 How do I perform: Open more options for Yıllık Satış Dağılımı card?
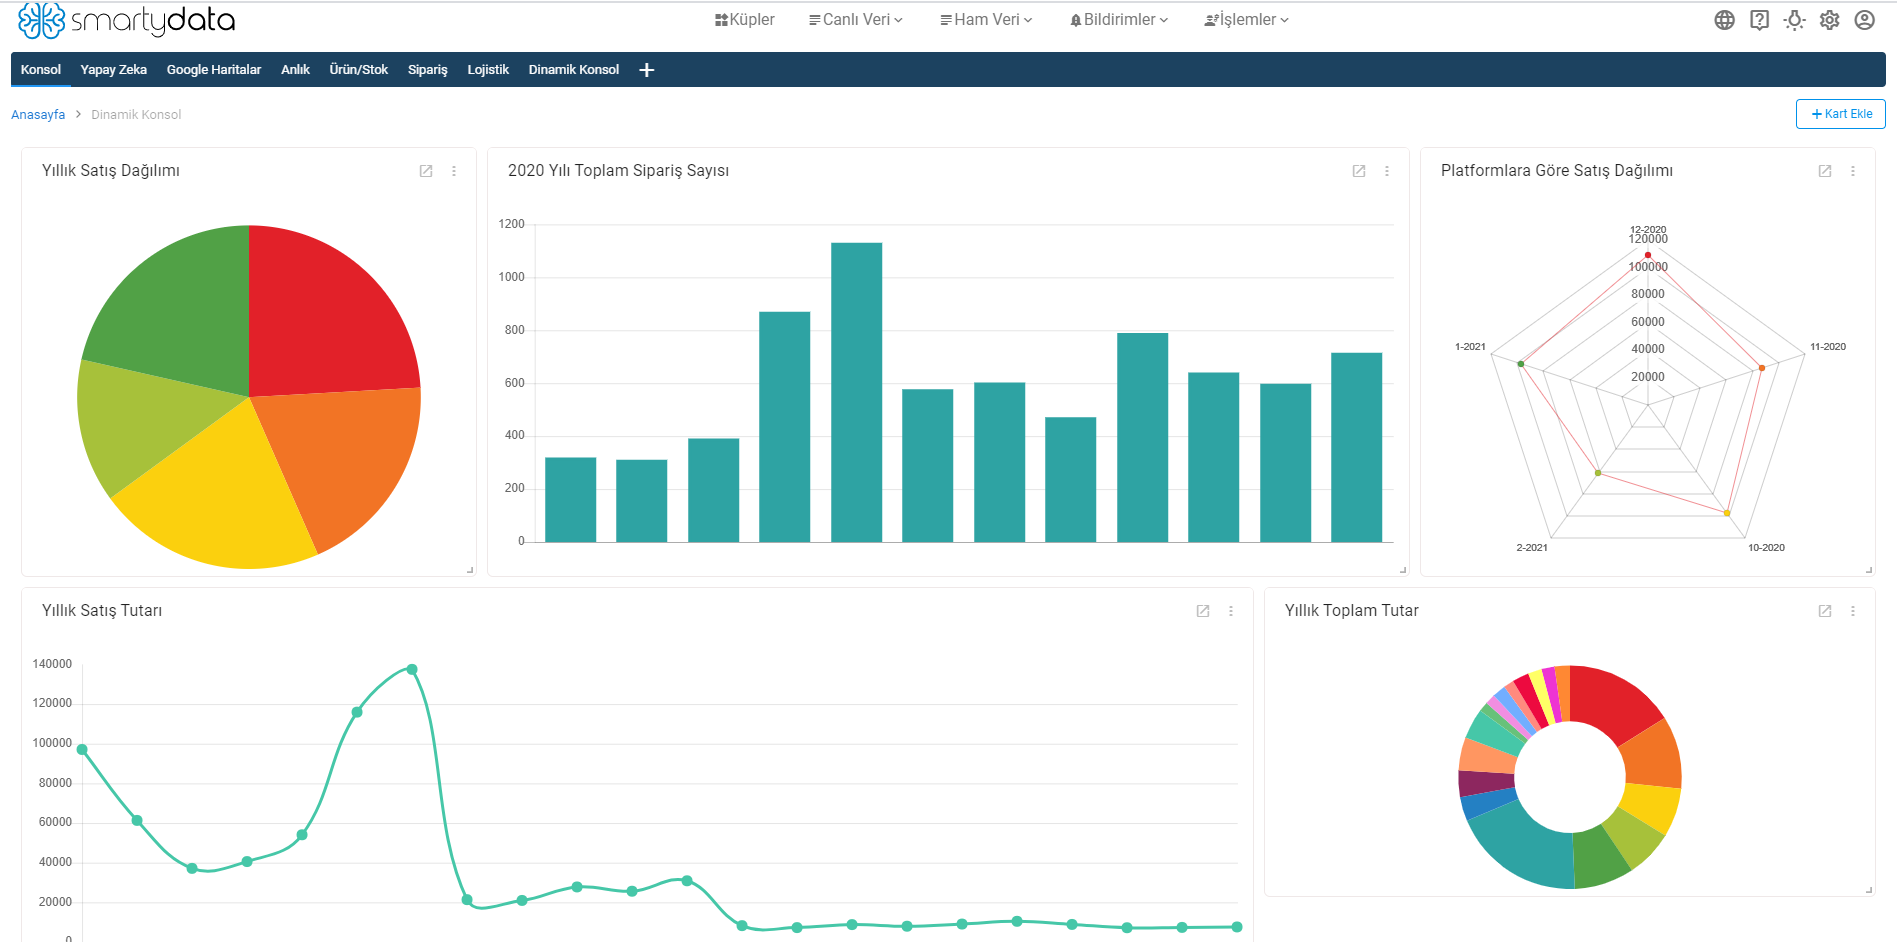(x=454, y=171)
